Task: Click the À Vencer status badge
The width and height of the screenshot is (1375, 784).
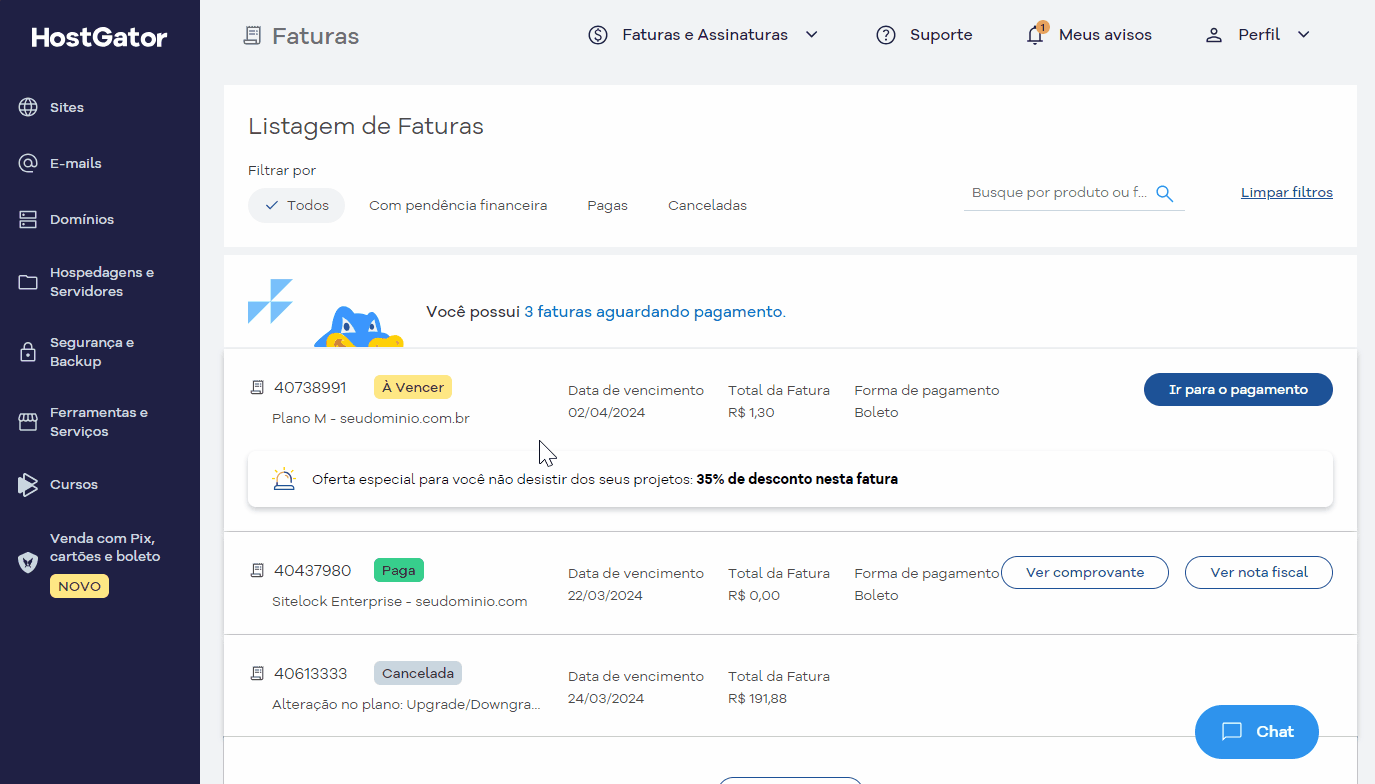Action: [413, 387]
